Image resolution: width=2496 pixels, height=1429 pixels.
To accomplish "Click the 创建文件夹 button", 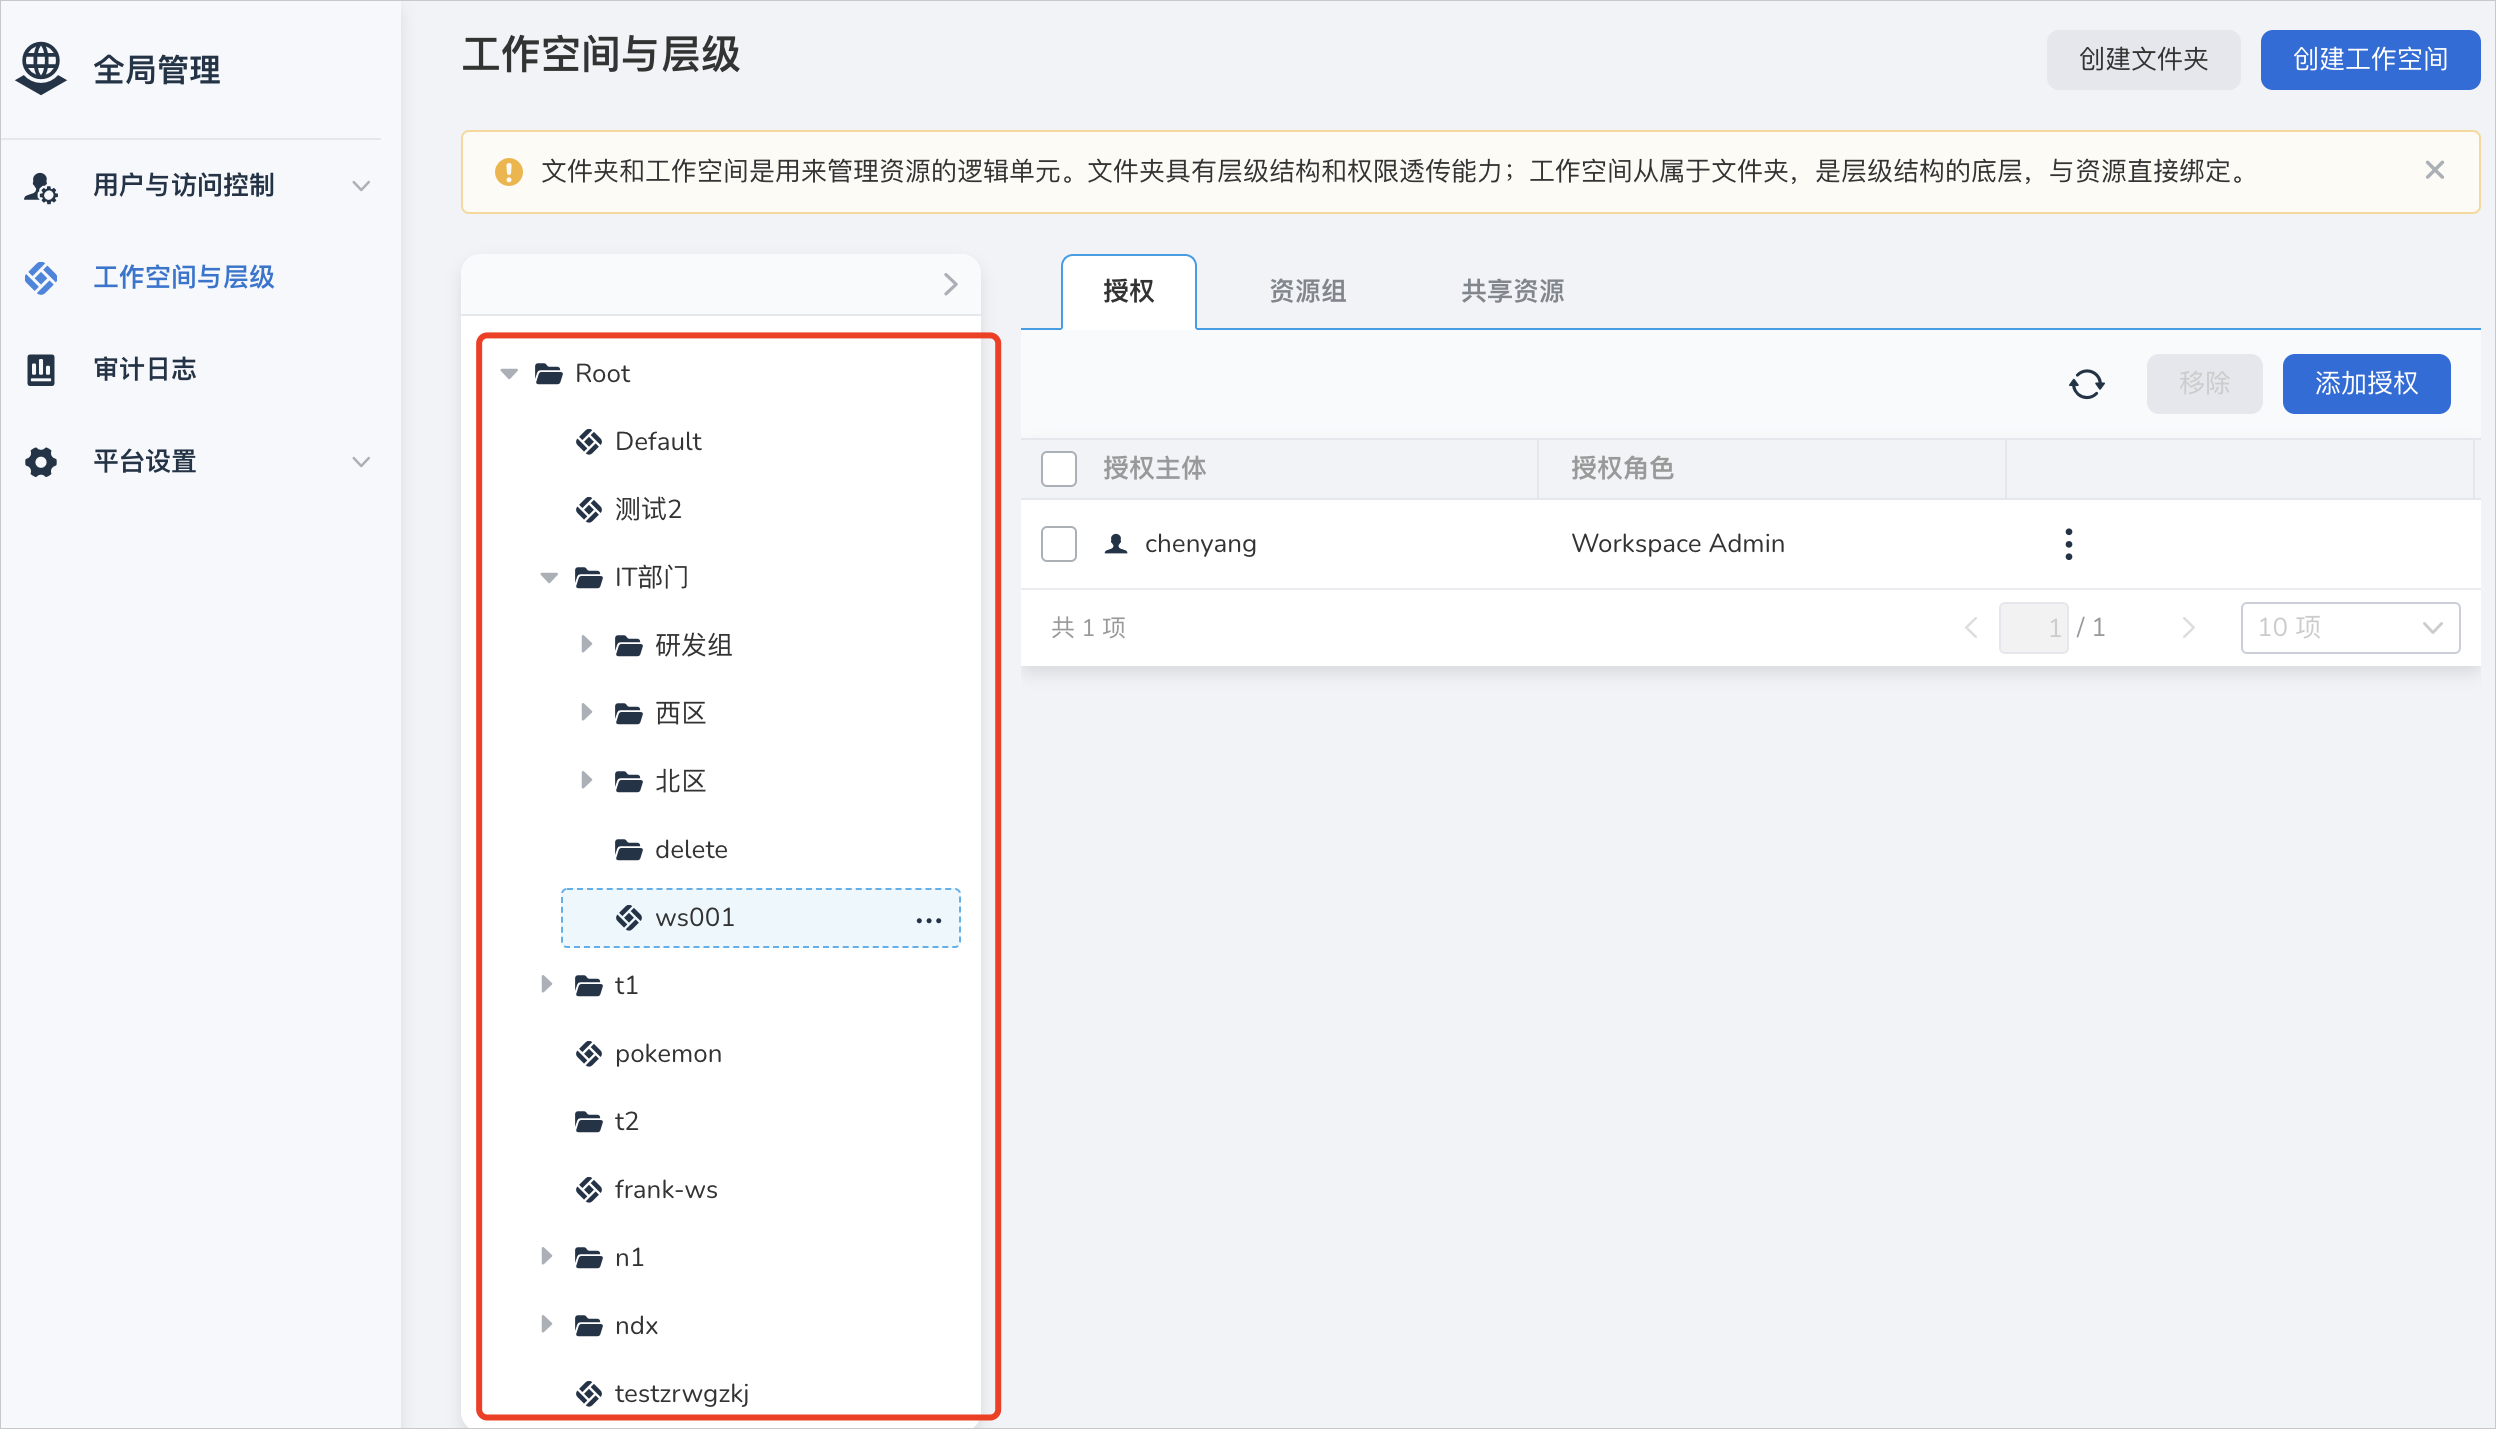I will (2143, 60).
